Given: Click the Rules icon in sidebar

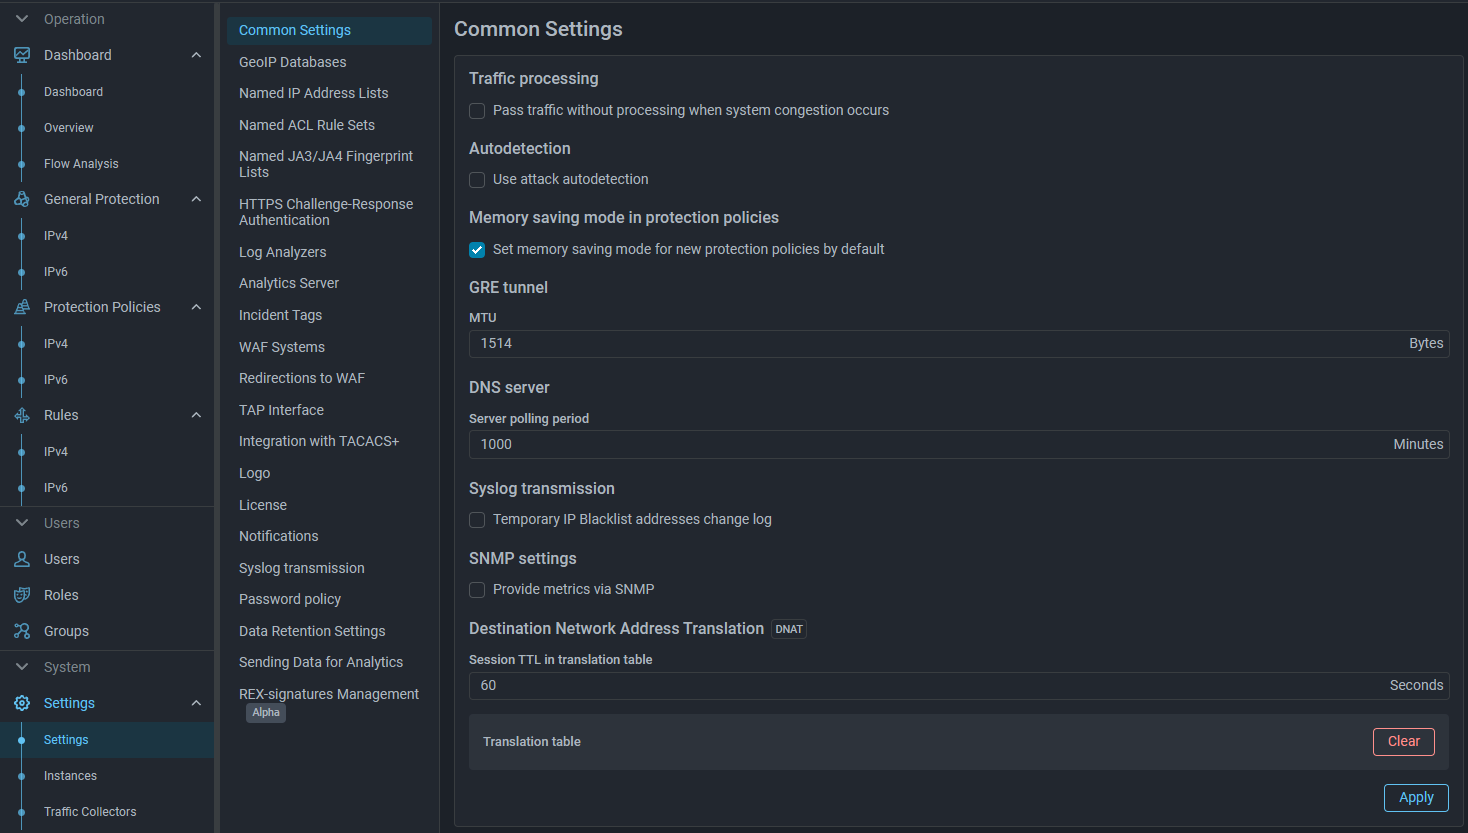Looking at the screenshot, I should [x=22, y=415].
